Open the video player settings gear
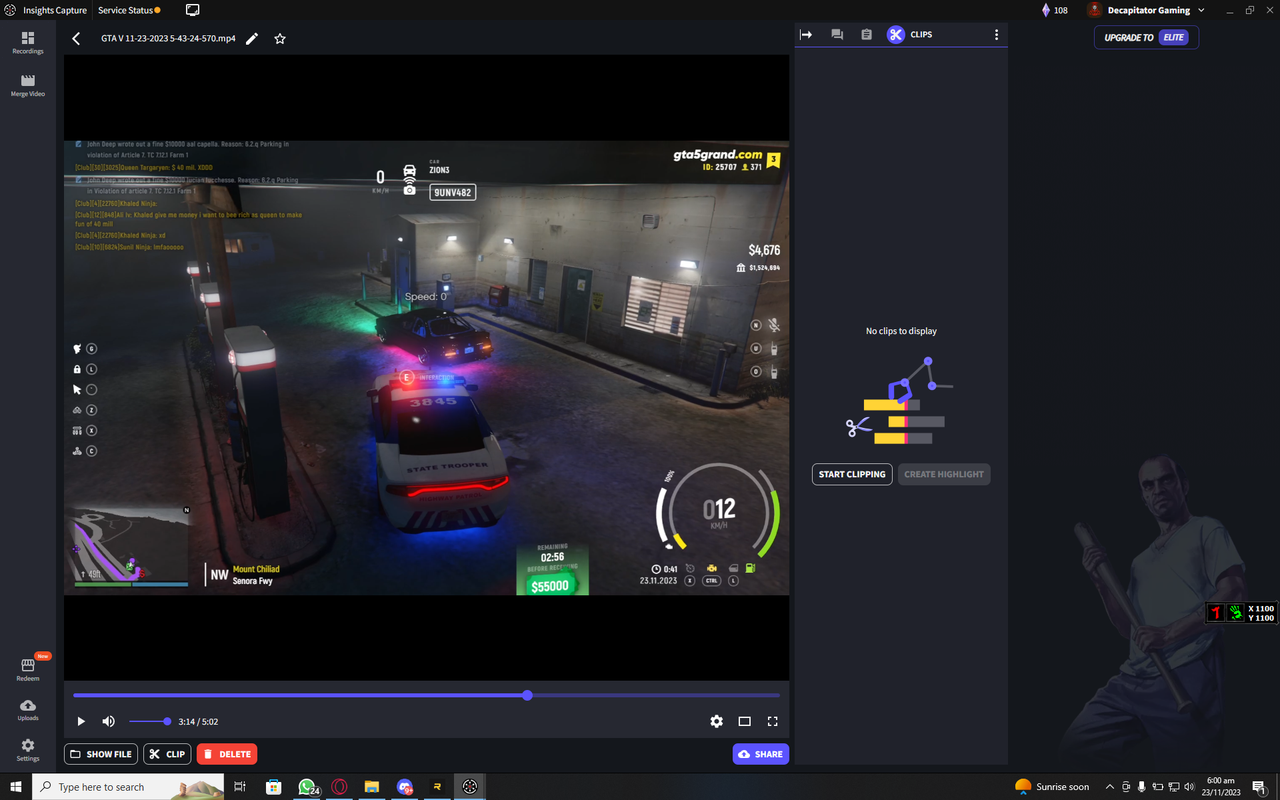 [716, 721]
